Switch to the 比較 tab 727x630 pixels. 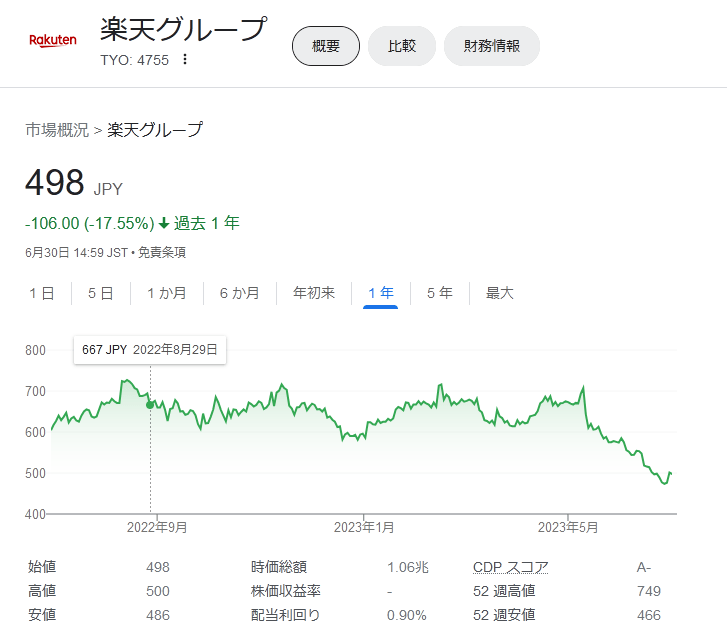[x=401, y=46]
